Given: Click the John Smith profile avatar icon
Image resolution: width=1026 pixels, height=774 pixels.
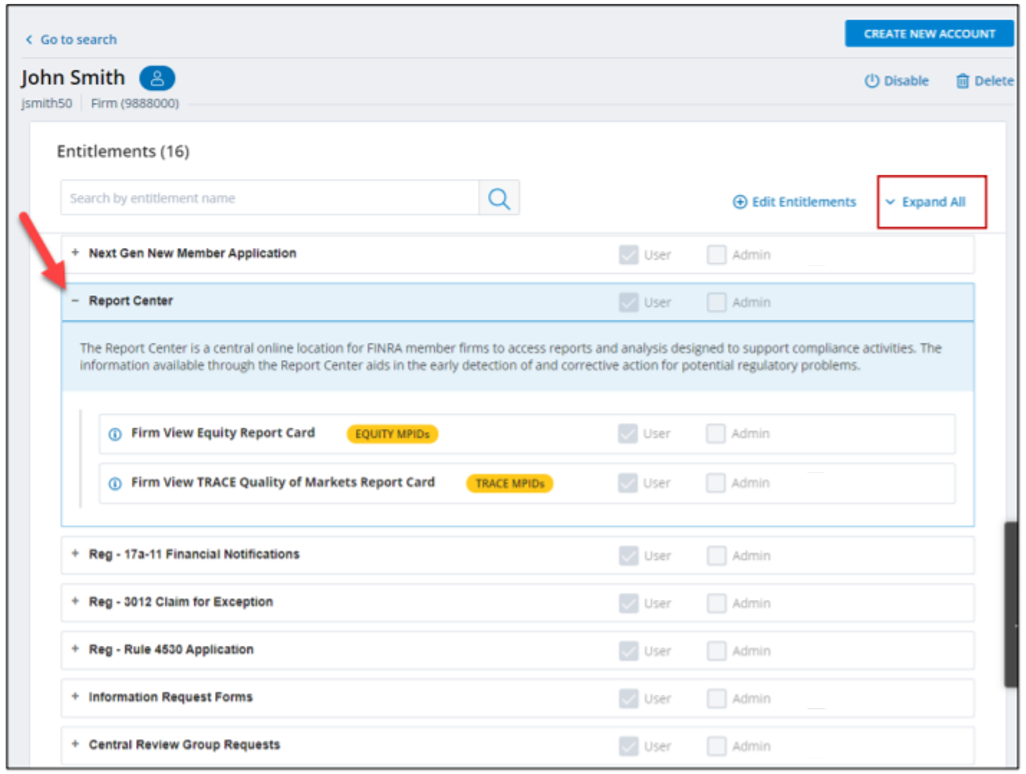Looking at the screenshot, I should pos(157,77).
